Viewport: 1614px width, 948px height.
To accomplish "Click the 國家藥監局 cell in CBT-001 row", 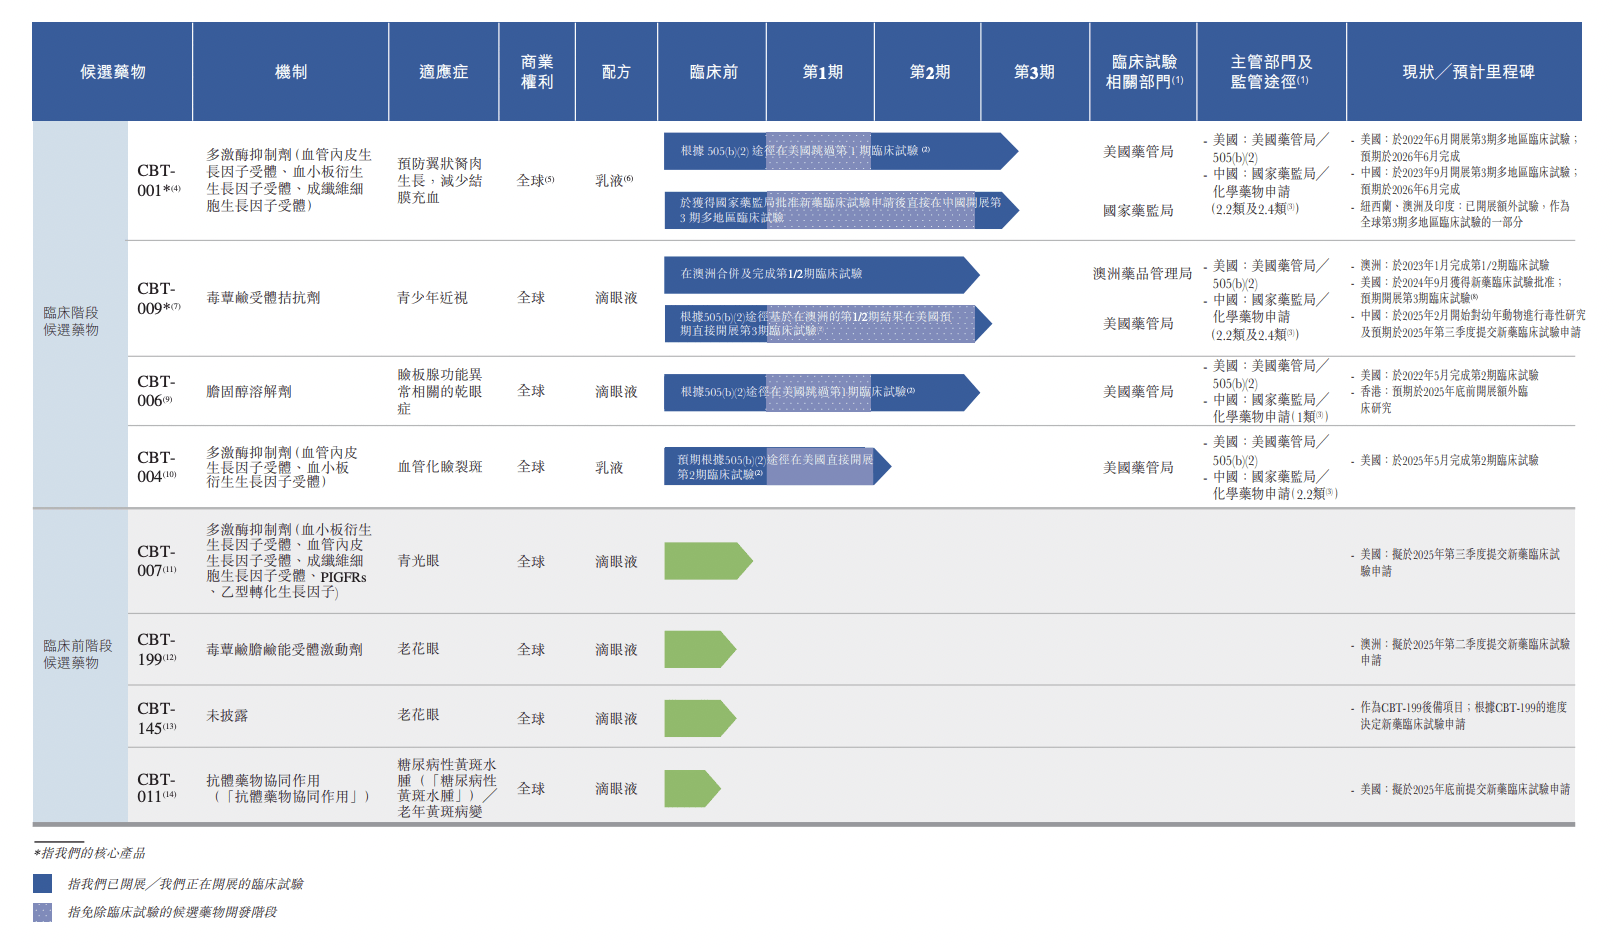I will (1138, 211).
